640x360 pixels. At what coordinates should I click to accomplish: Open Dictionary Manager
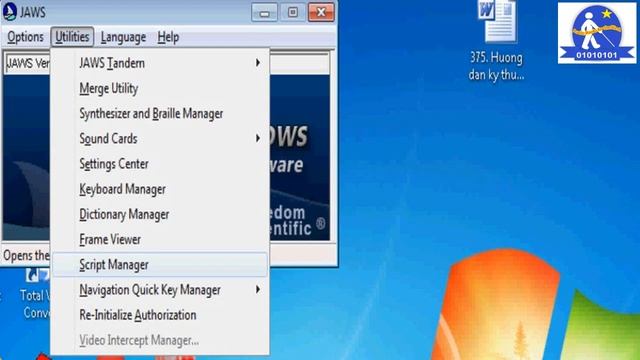pyautogui.click(x=160, y=214)
